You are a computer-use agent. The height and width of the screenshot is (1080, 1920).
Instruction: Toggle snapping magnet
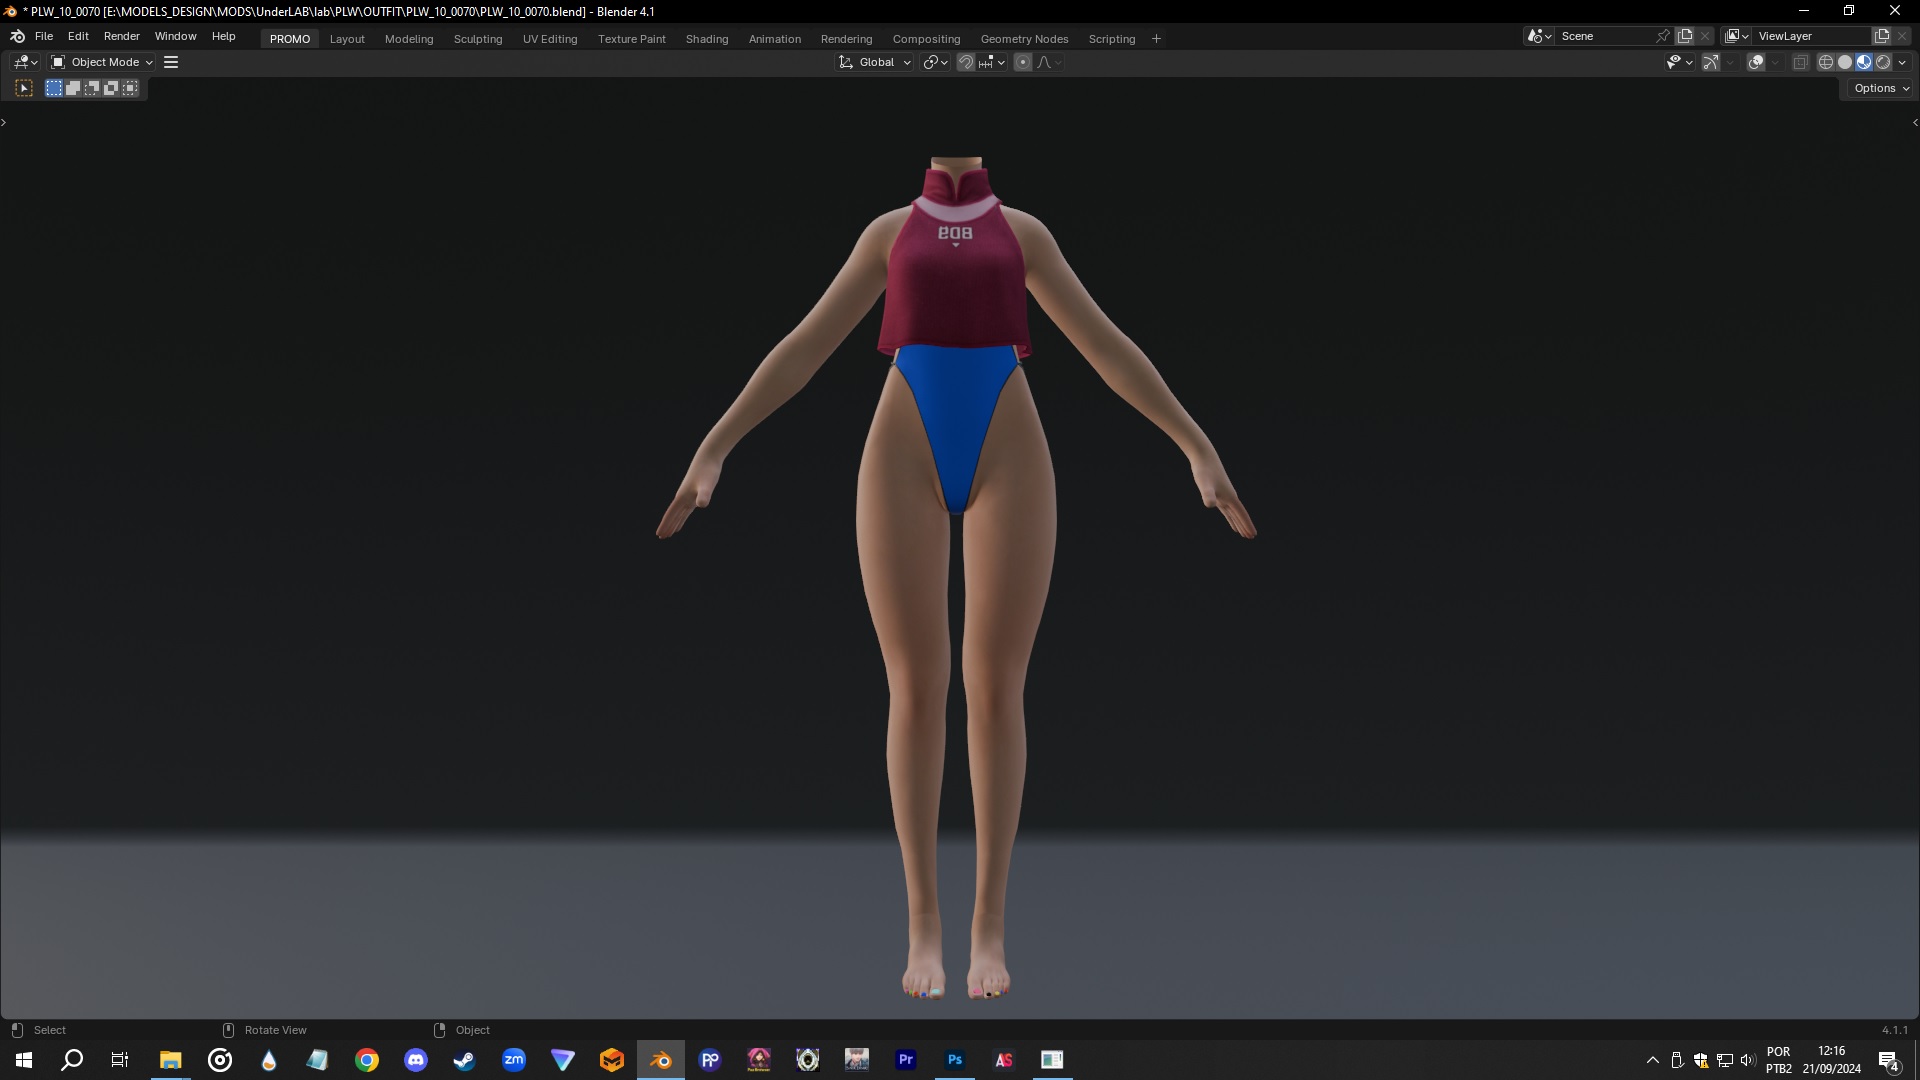click(x=966, y=62)
